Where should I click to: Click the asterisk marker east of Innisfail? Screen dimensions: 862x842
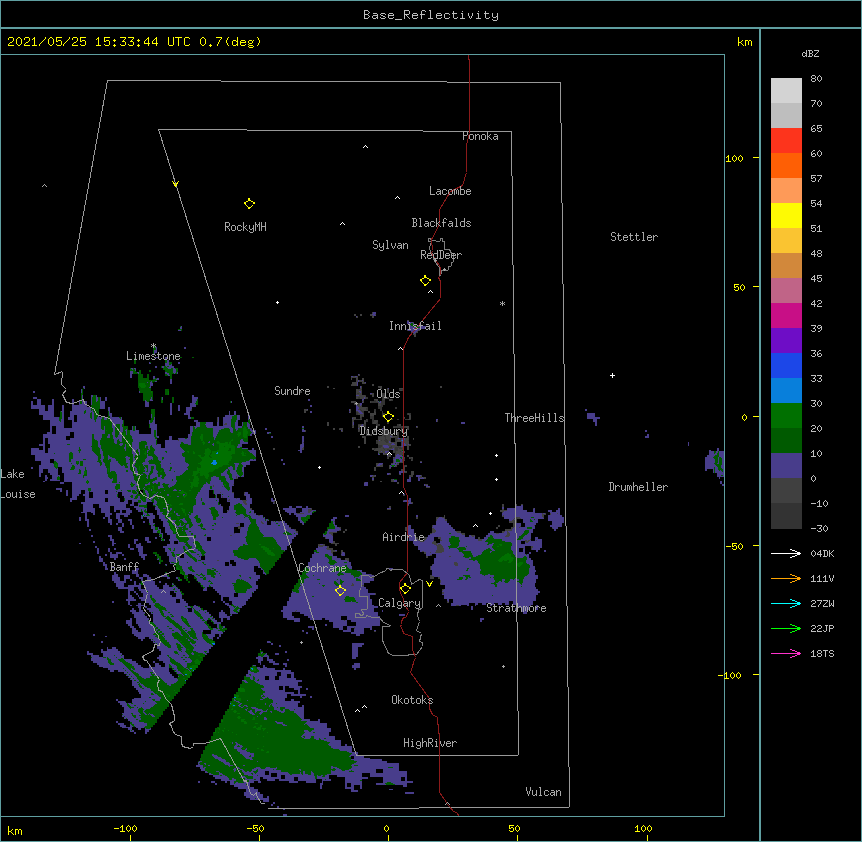[x=502, y=304]
